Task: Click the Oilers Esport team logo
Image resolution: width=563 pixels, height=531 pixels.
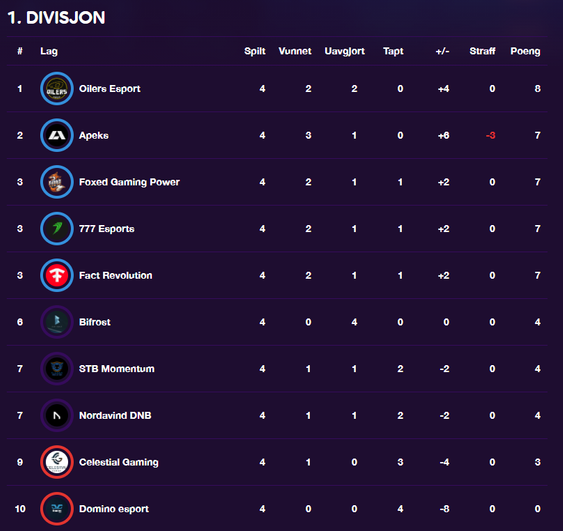Action: pyautogui.click(x=57, y=89)
